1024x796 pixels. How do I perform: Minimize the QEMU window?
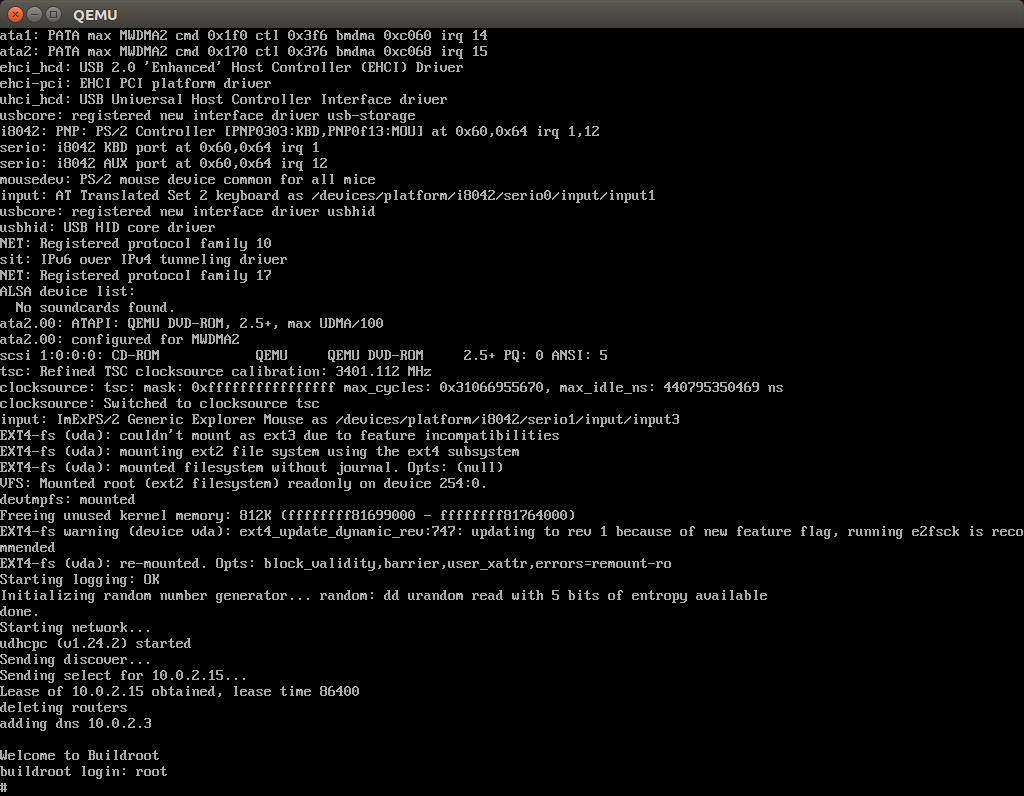pyautogui.click(x=35, y=14)
